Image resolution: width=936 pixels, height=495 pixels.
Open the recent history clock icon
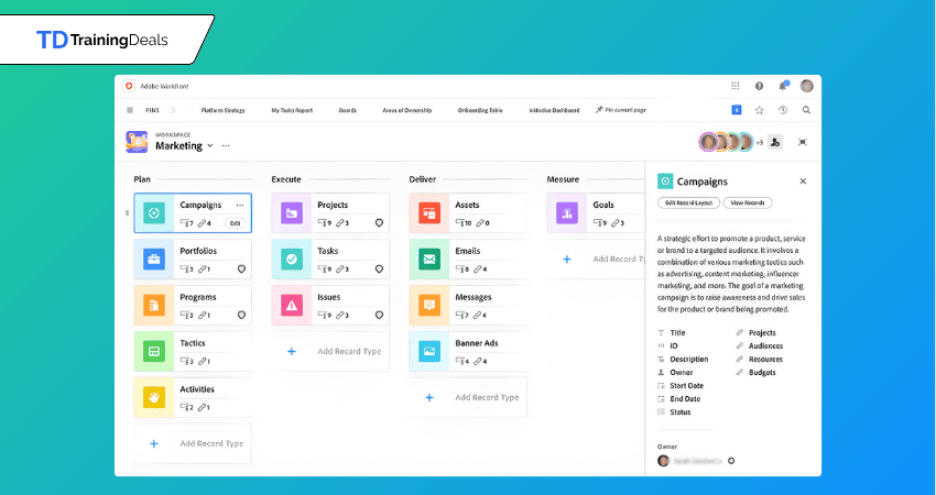pos(783,110)
